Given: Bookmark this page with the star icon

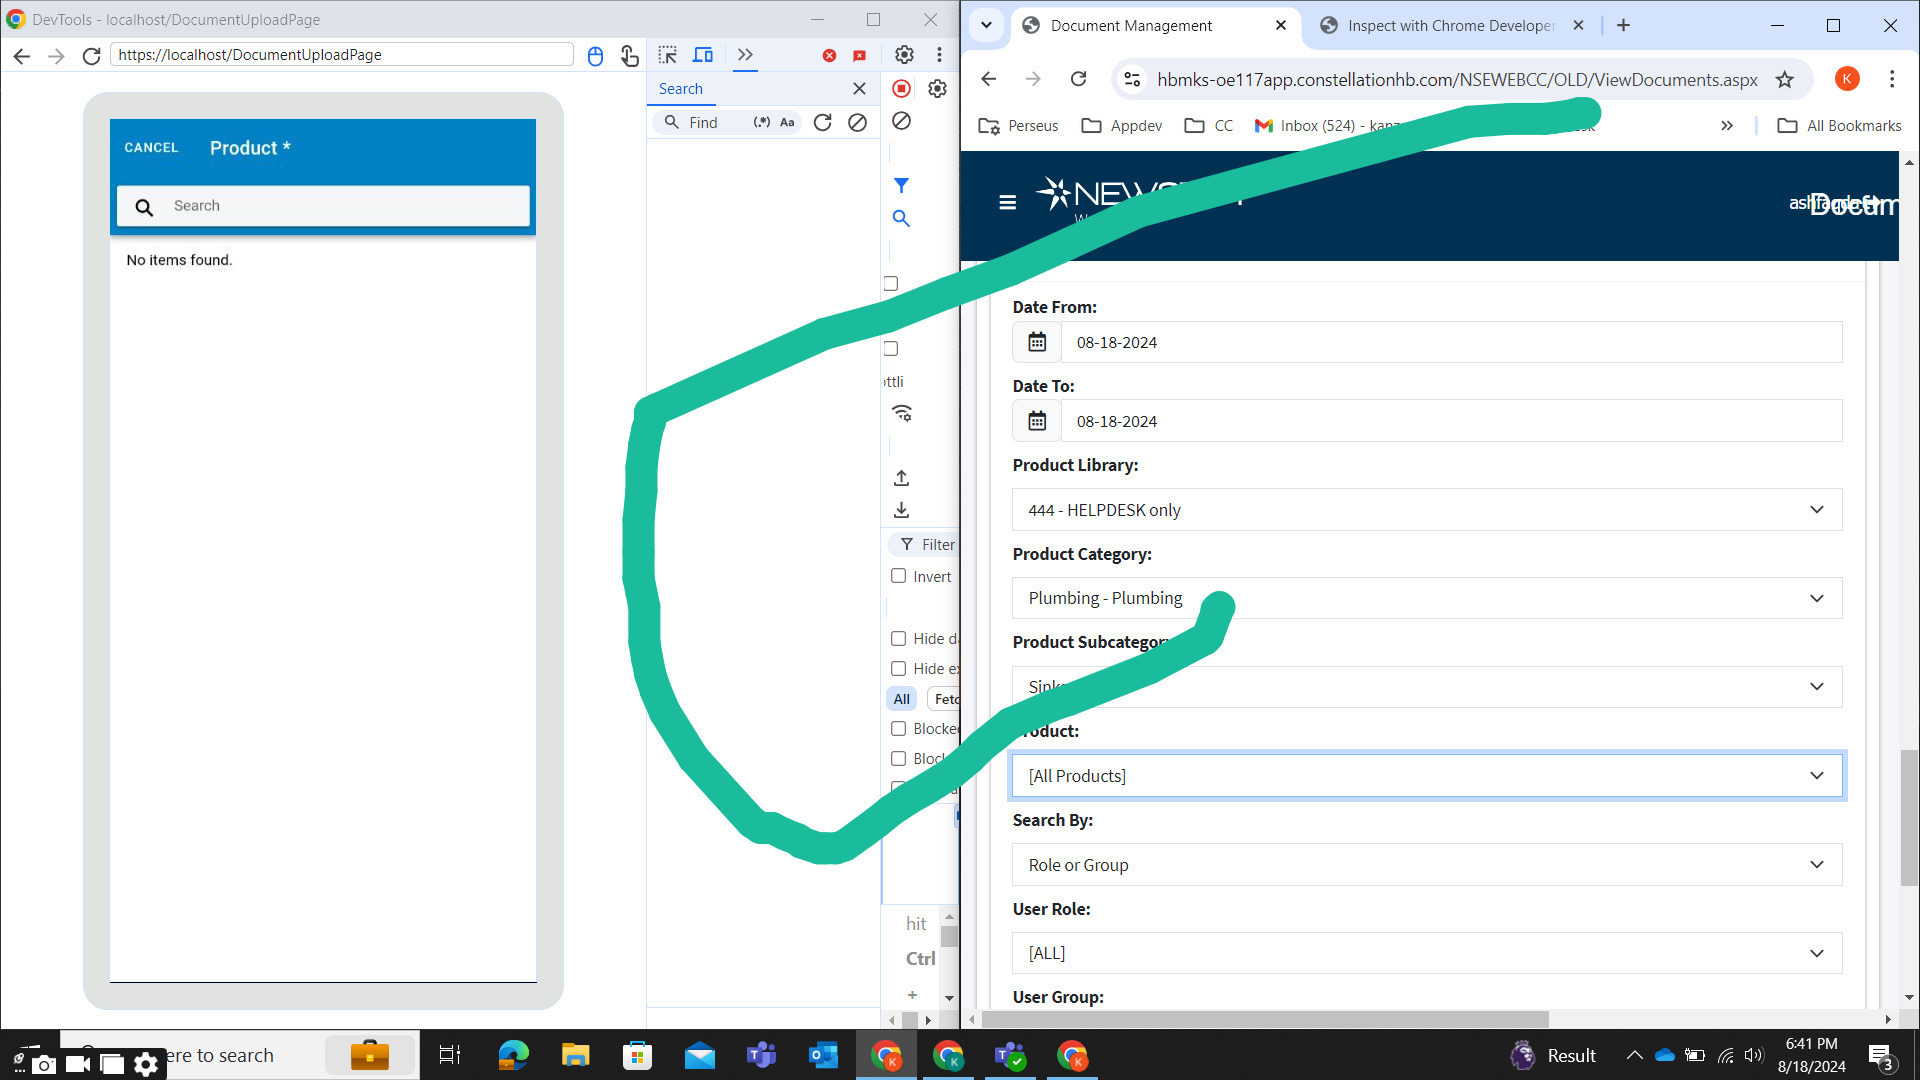Looking at the screenshot, I should pyautogui.click(x=1785, y=80).
